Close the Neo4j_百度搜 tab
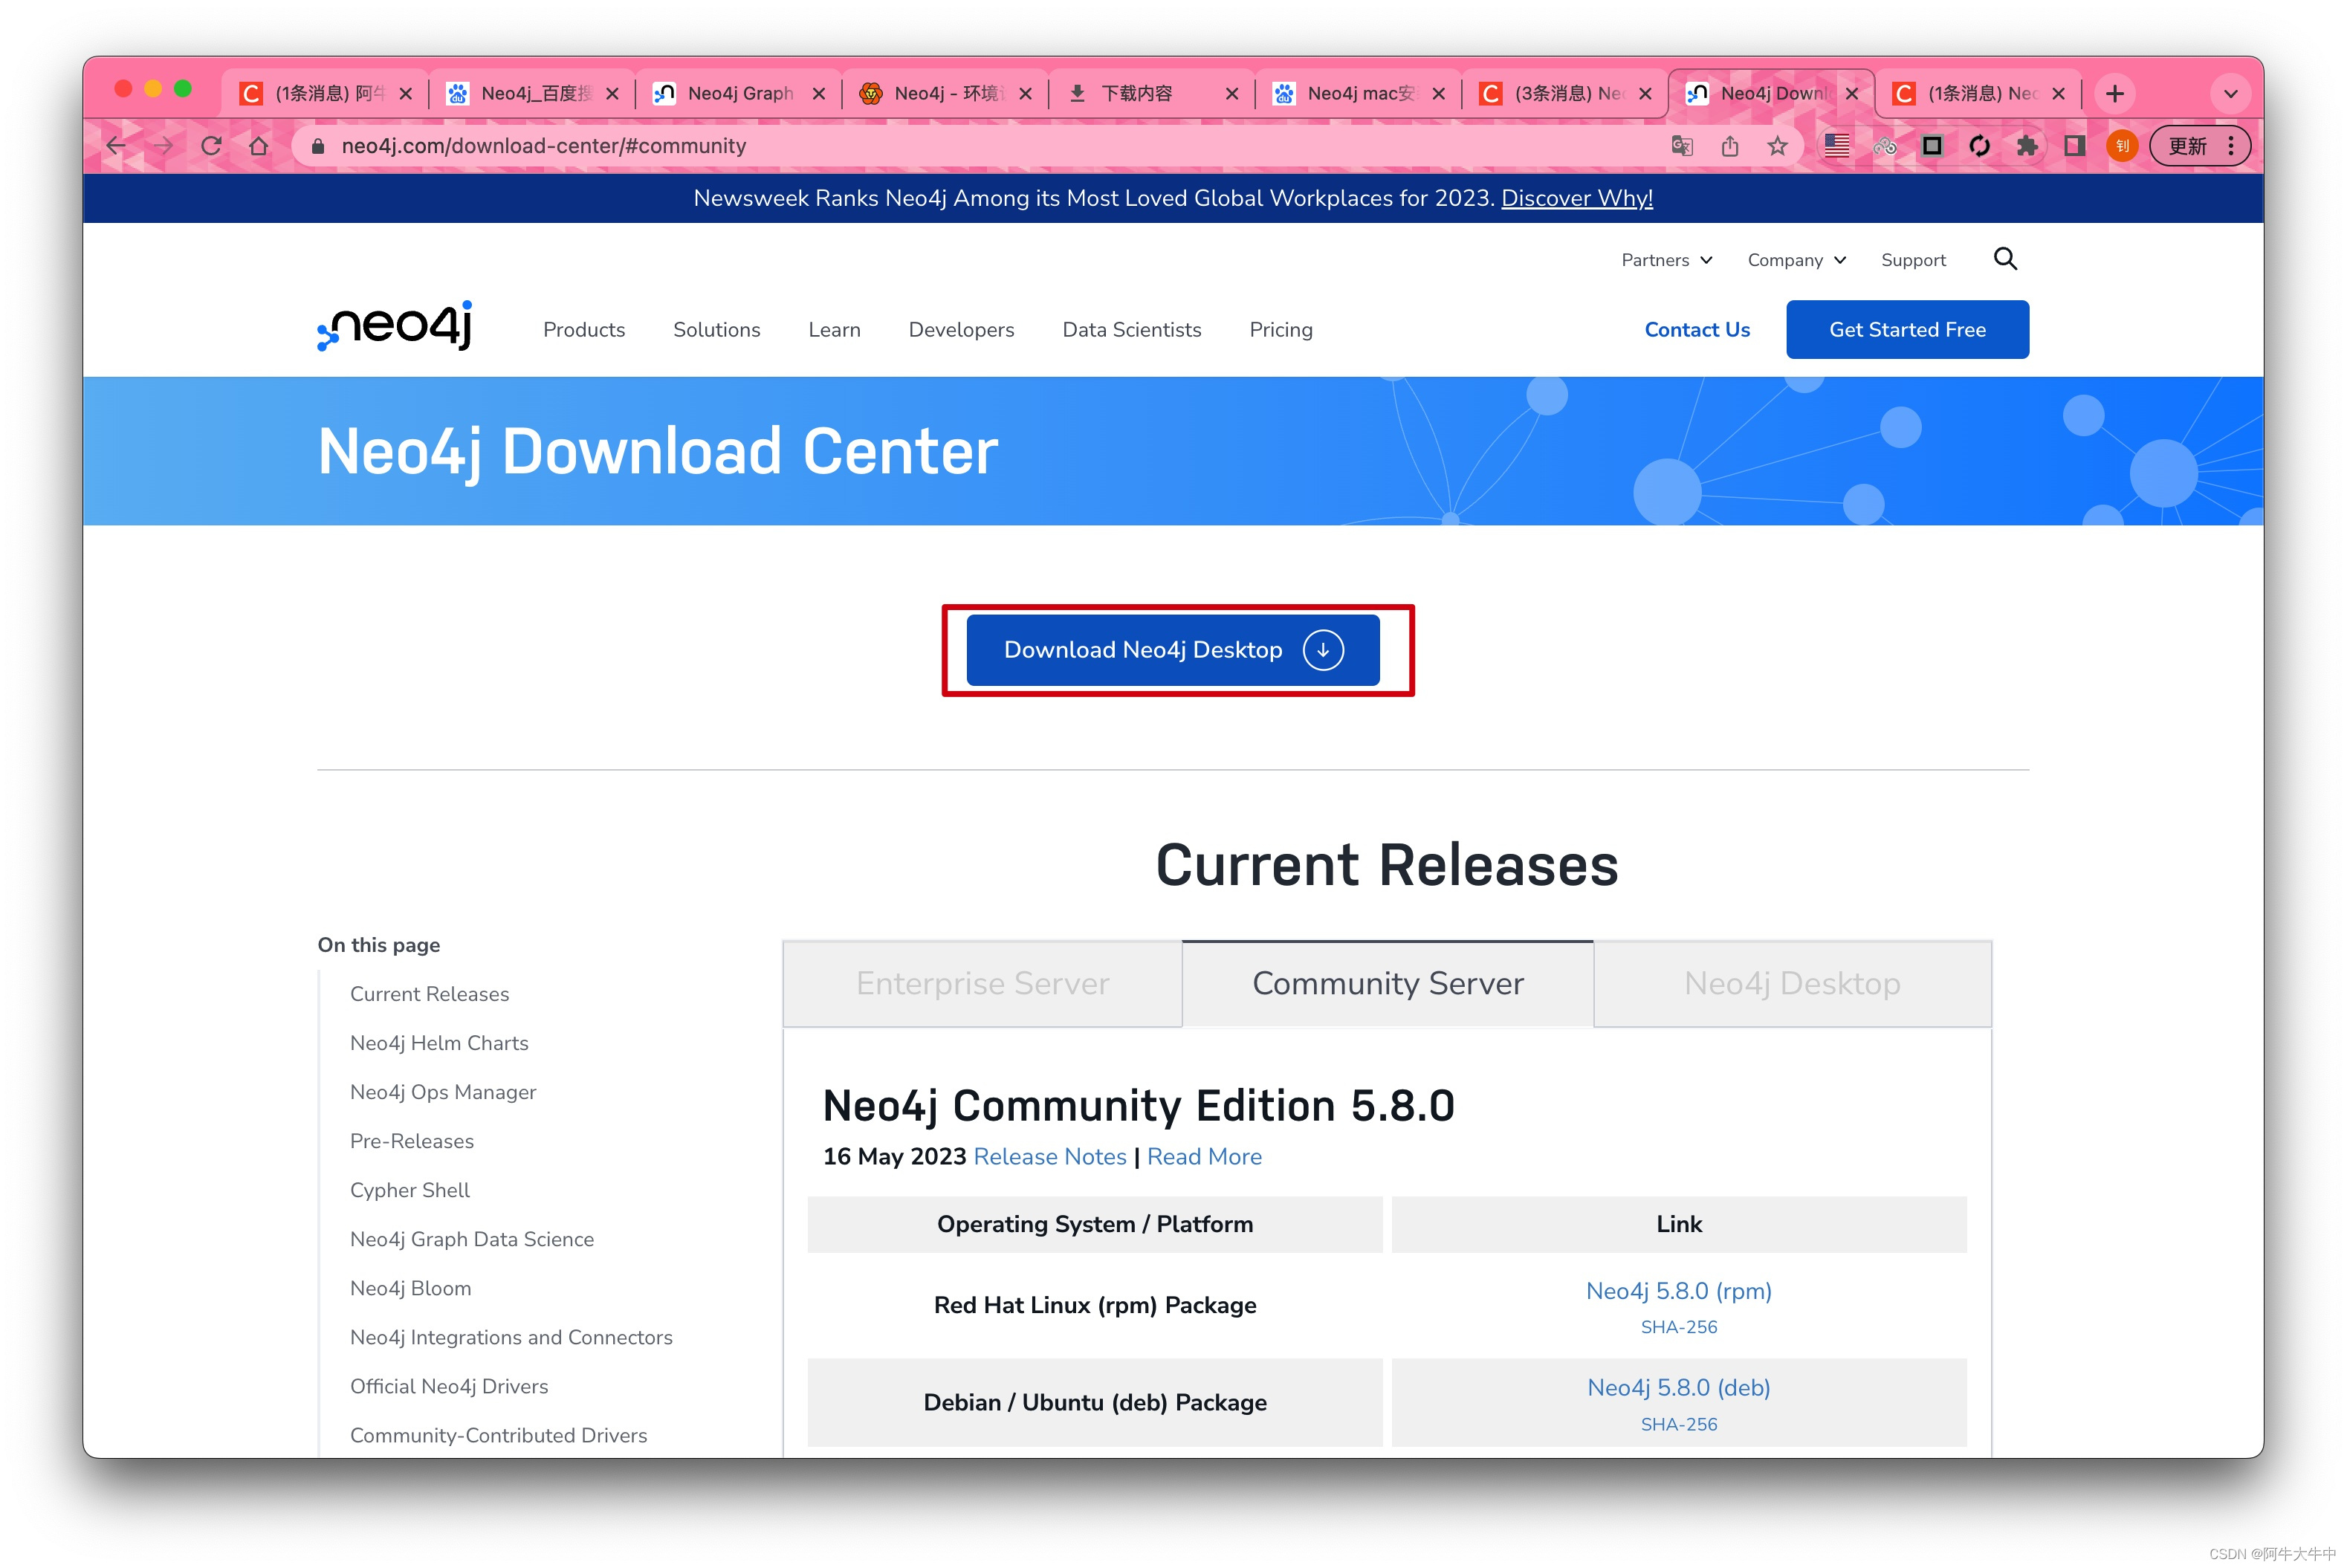Viewport: 2347px width, 1568px height. coord(612,93)
